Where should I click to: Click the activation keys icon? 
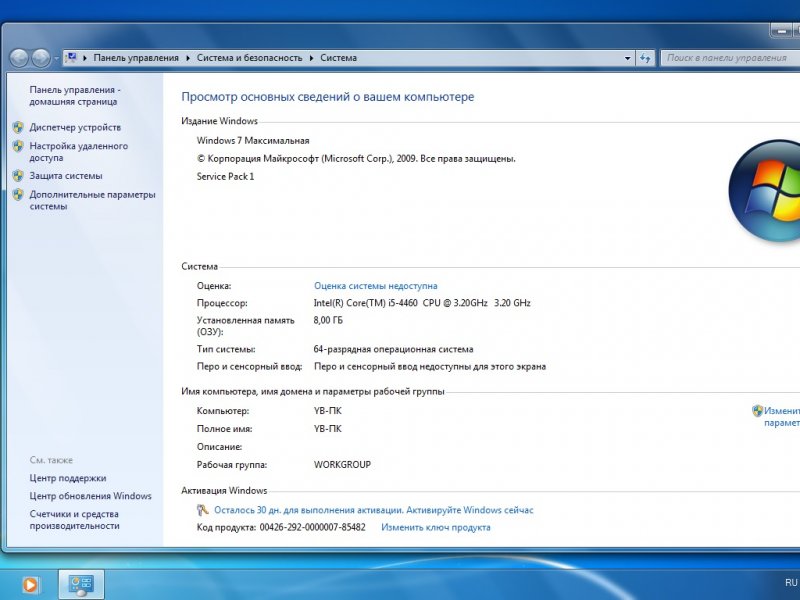pyautogui.click(x=203, y=510)
